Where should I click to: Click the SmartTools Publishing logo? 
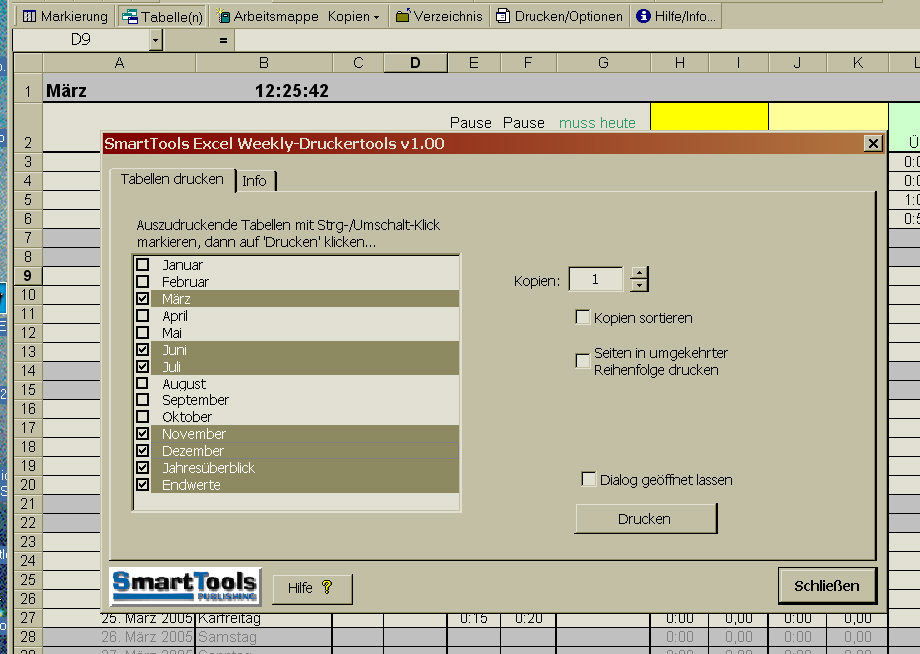tap(185, 586)
